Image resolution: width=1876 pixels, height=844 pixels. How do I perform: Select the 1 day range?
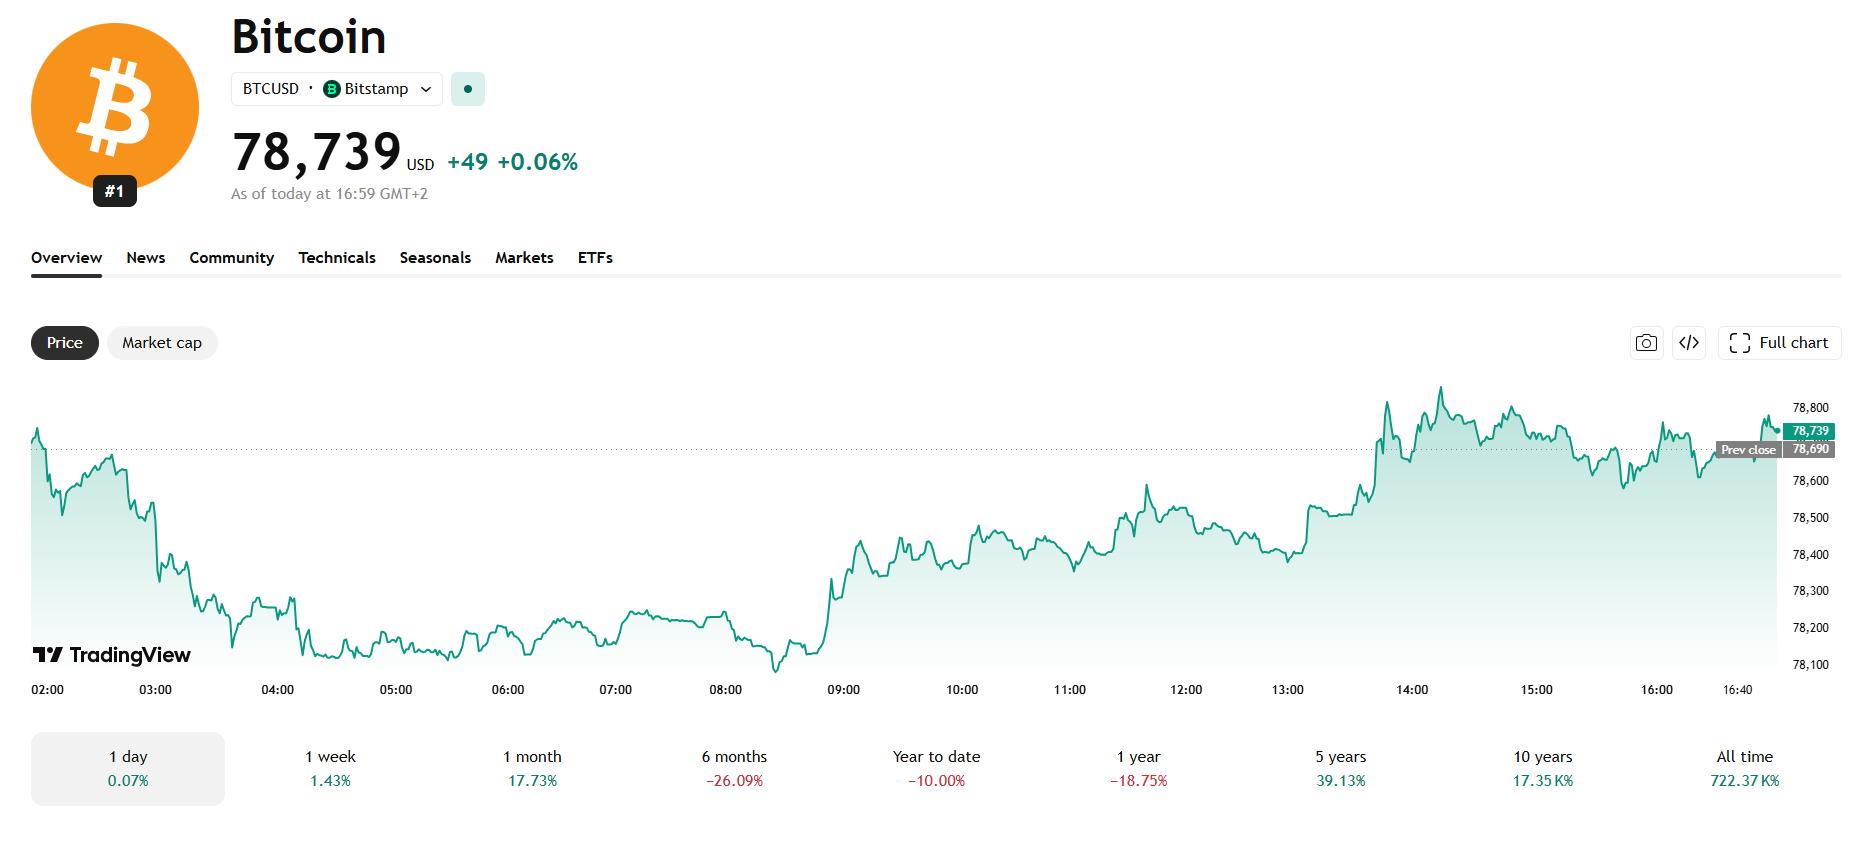(x=128, y=769)
